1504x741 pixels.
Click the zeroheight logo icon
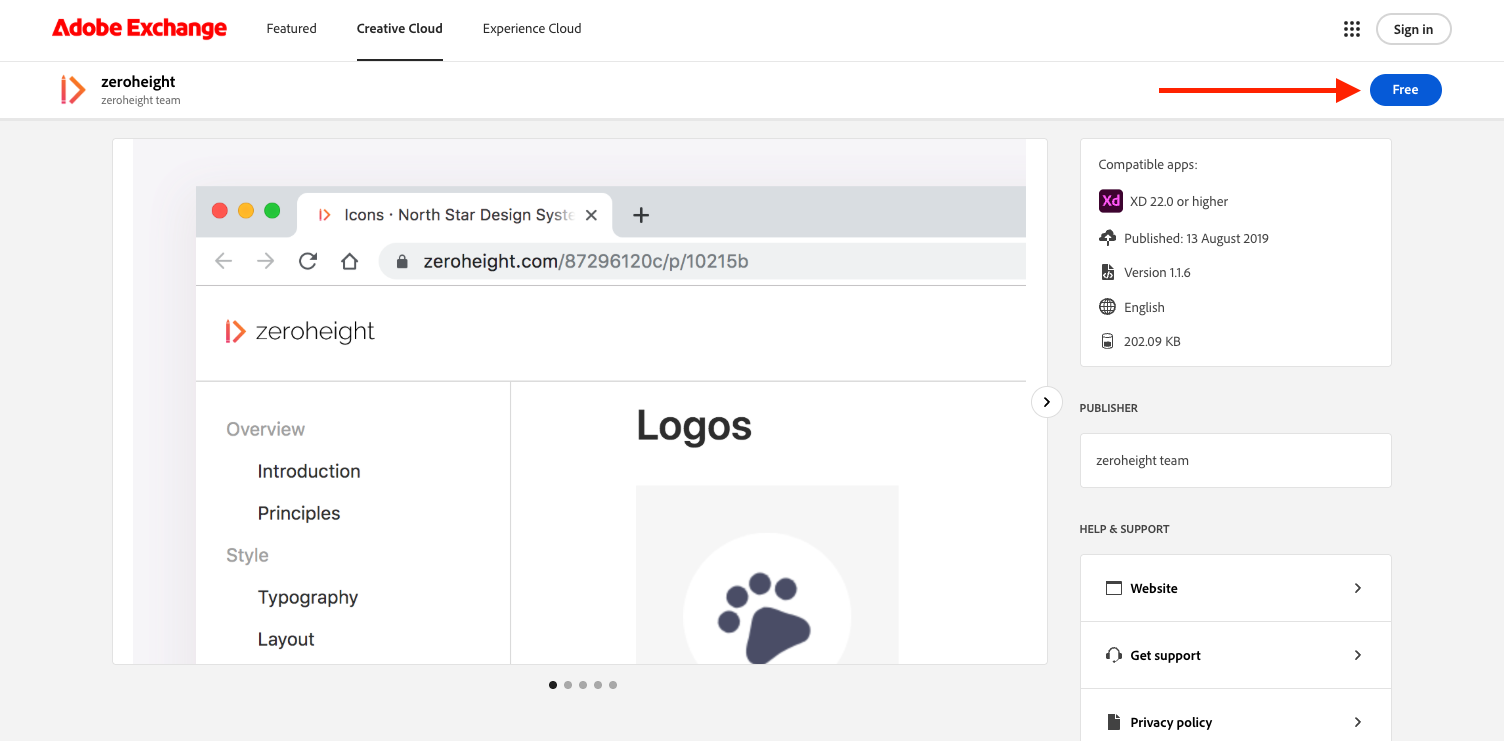point(71,89)
